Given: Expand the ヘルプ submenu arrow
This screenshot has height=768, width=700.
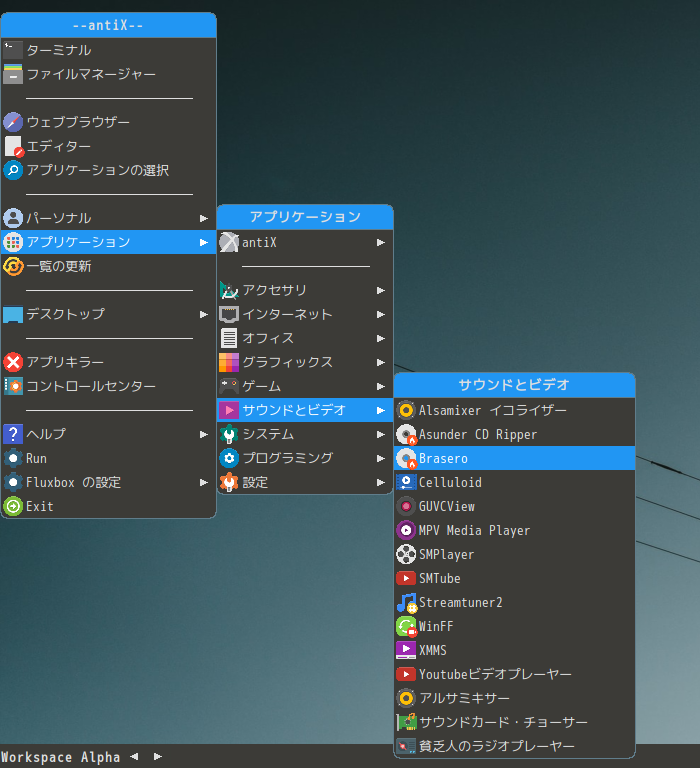Looking at the screenshot, I should click(x=204, y=434).
